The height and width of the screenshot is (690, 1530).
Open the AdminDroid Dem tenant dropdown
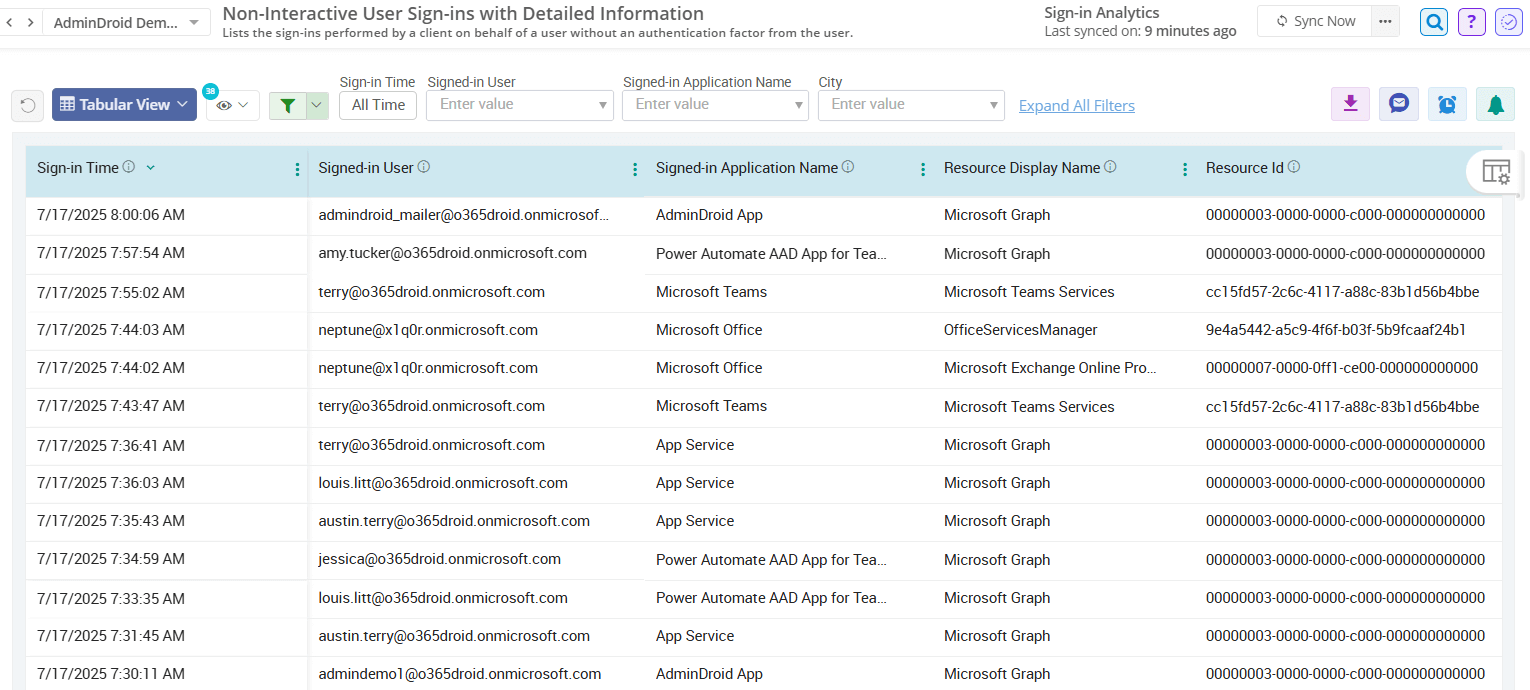127,21
